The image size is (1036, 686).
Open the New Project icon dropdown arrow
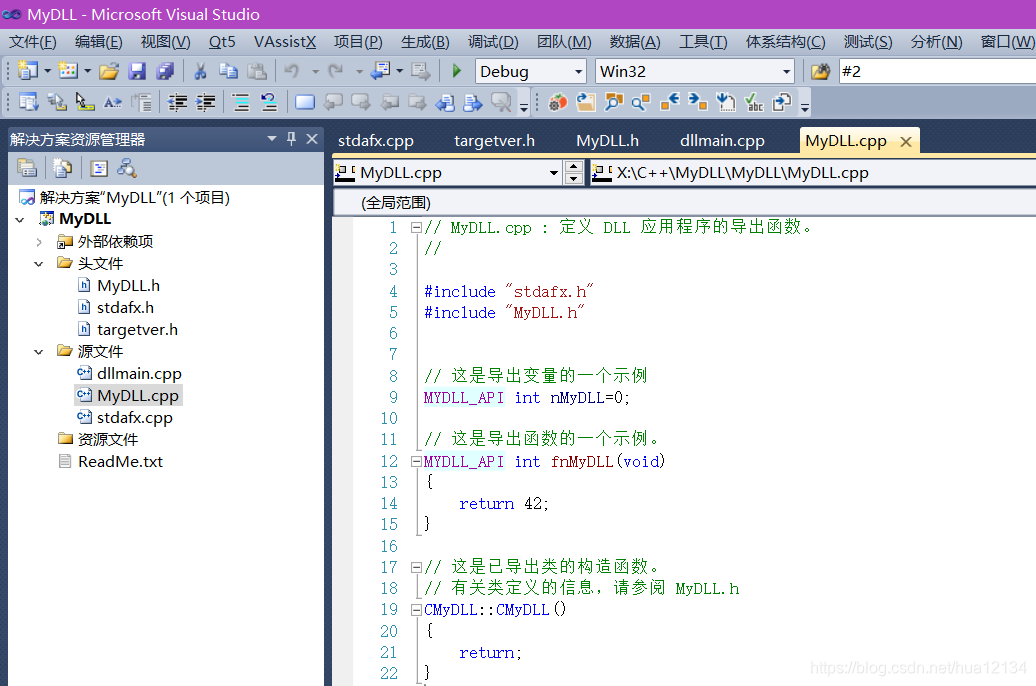click(48, 71)
